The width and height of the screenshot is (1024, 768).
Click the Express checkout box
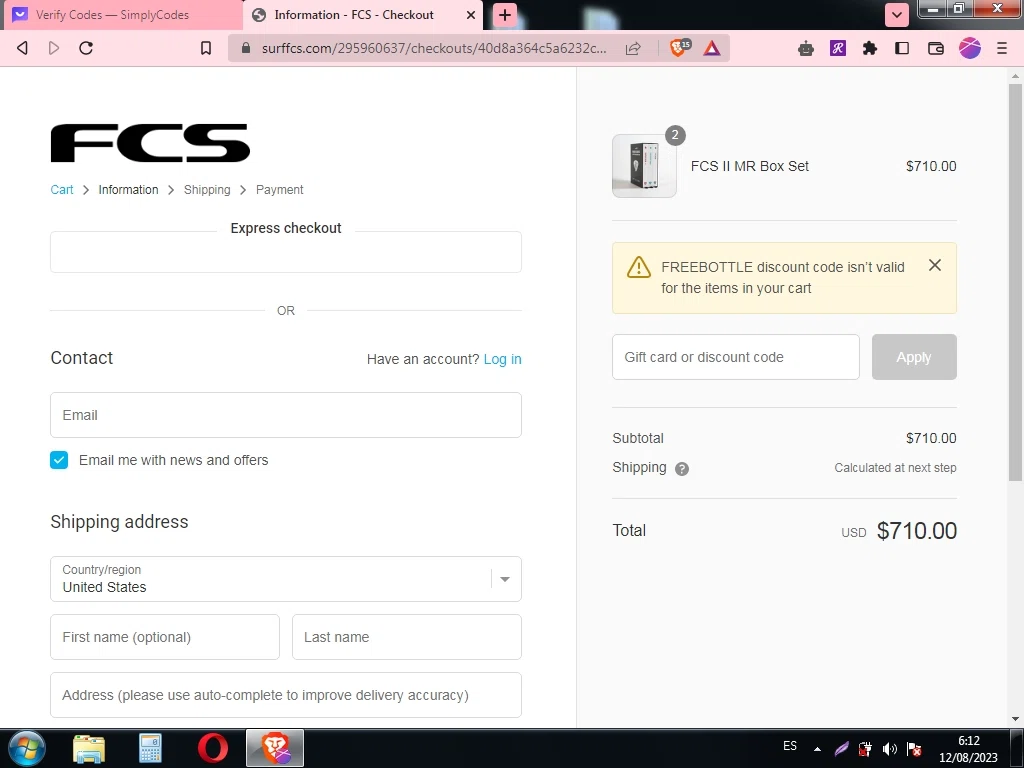point(285,251)
